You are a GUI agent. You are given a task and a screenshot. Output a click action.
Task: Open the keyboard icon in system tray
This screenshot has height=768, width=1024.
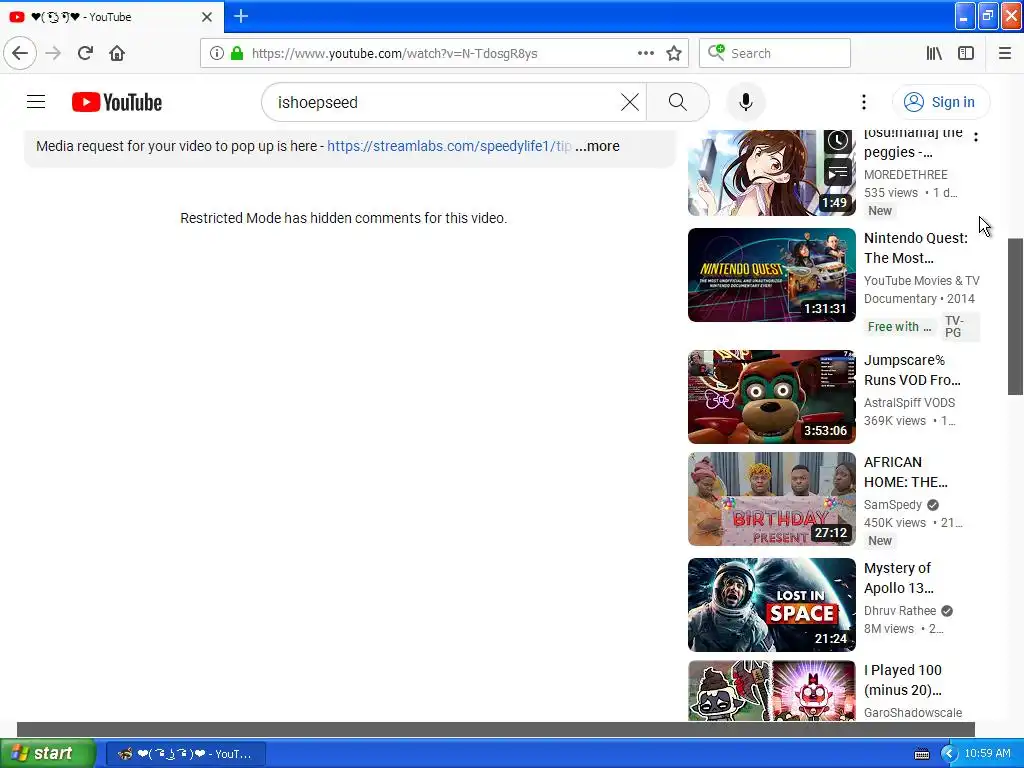922,754
